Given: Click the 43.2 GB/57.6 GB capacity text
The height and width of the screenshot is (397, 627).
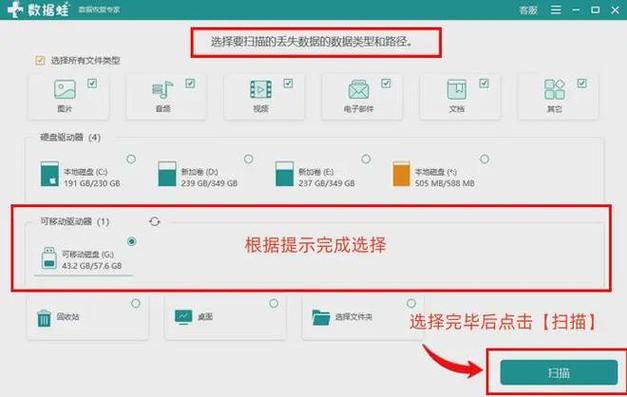Looking at the screenshot, I should (92, 265).
